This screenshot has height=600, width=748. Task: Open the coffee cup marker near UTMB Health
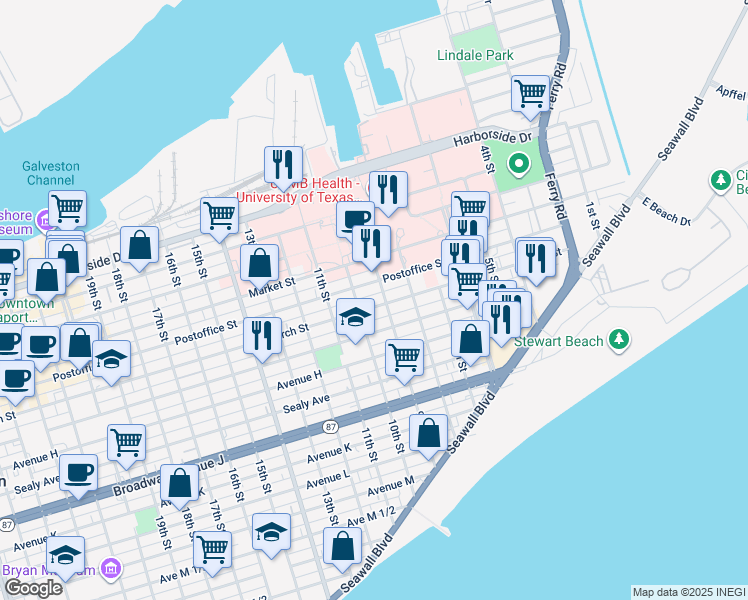click(x=354, y=219)
